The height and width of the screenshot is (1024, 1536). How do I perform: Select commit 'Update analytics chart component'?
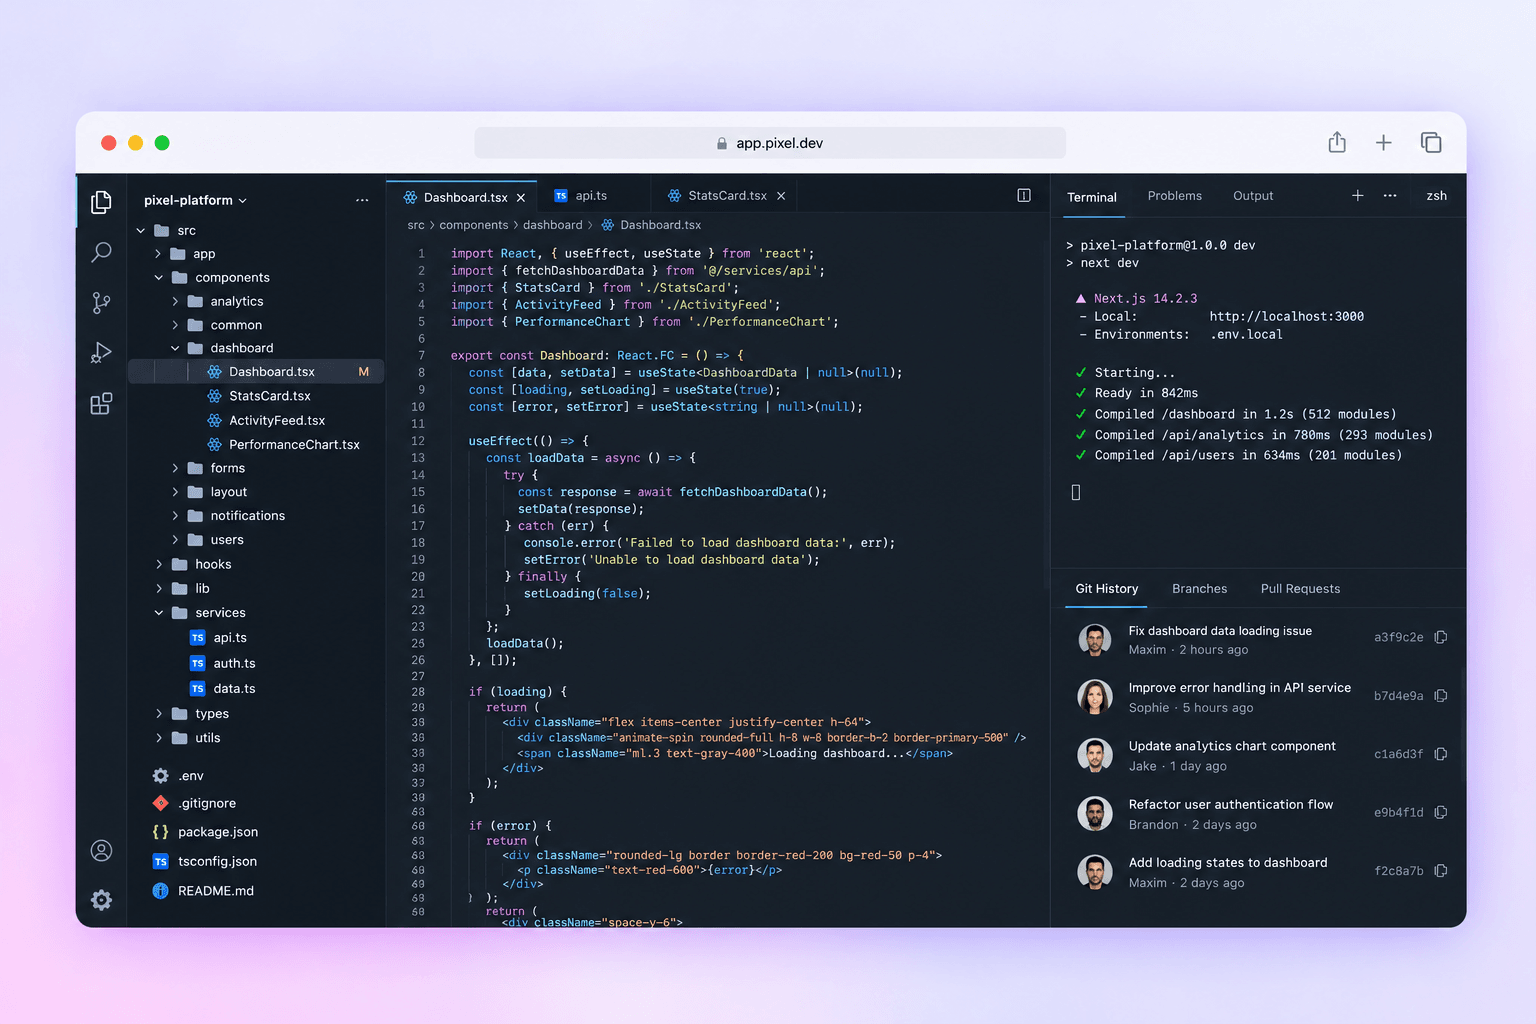[1232, 746]
